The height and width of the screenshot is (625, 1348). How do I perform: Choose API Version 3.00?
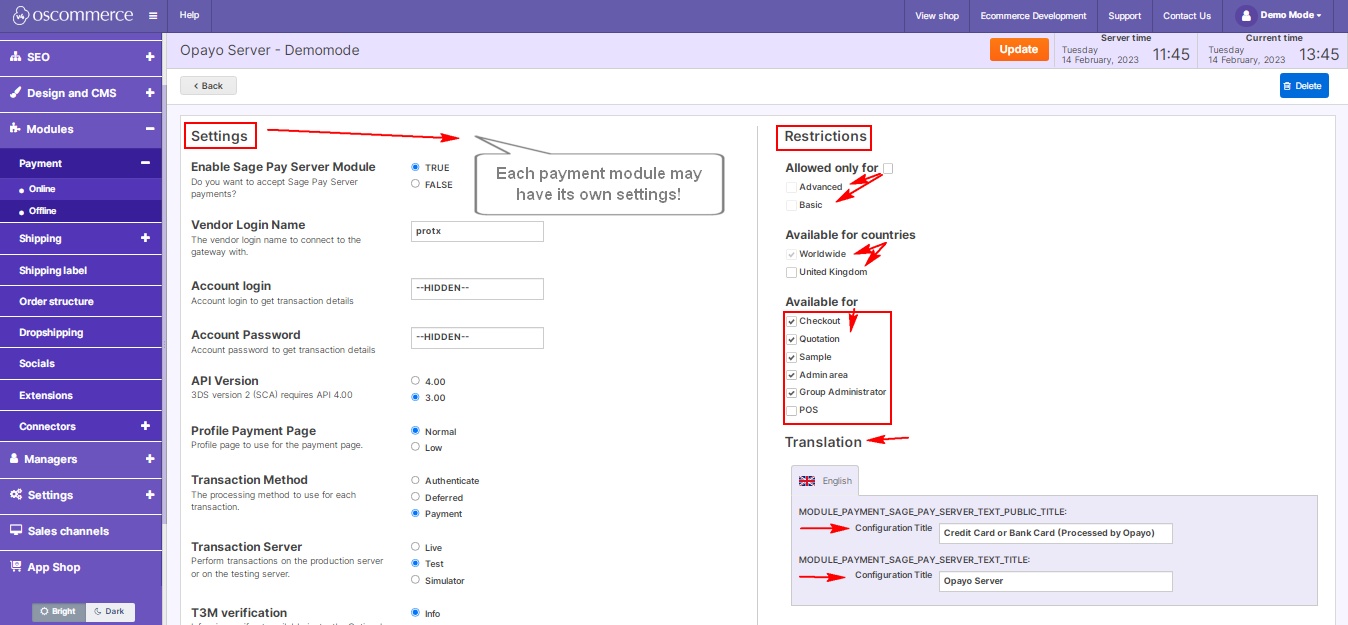pyautogui.click(x=415, y=397)
